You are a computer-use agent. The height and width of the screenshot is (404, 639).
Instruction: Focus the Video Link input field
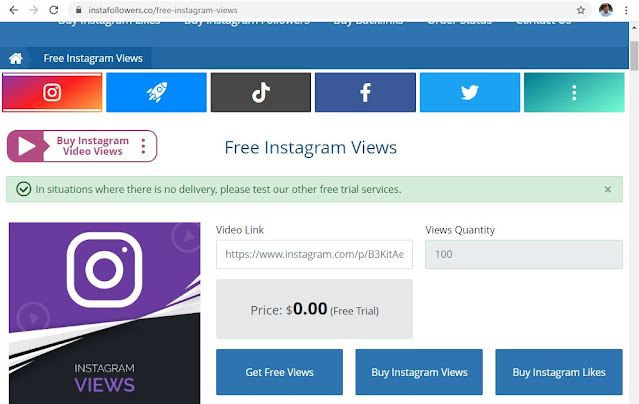314,254
